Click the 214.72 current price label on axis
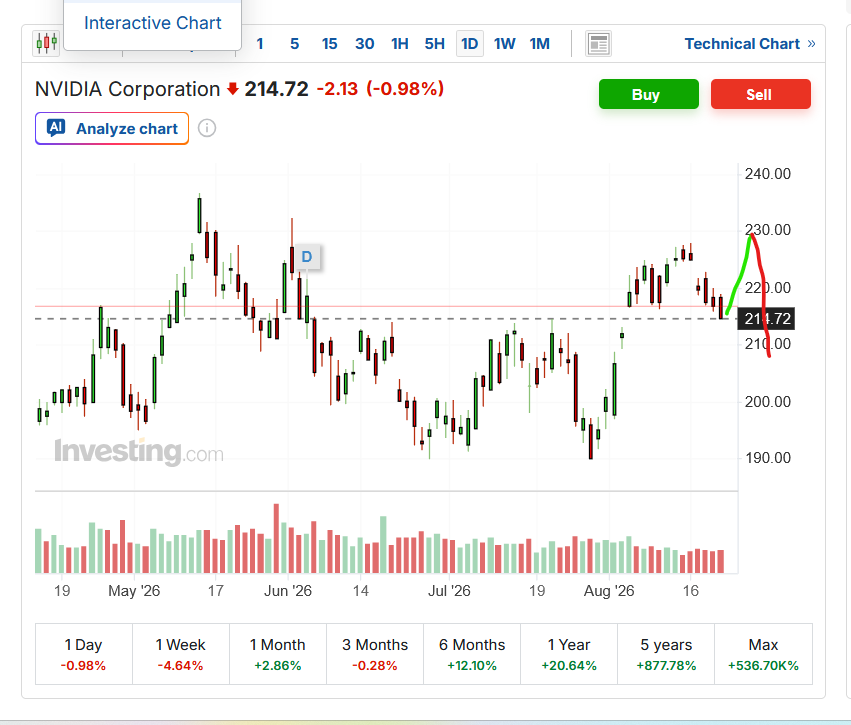 766,319
